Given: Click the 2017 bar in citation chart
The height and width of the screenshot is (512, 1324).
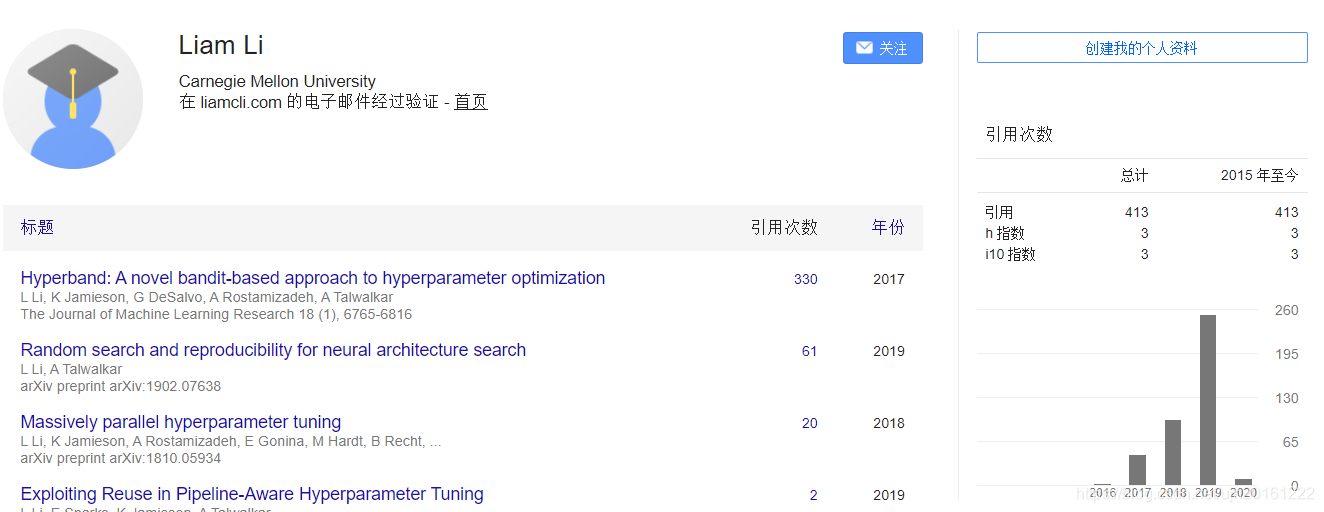Looking at the screenshot, I should (1137, 470).
